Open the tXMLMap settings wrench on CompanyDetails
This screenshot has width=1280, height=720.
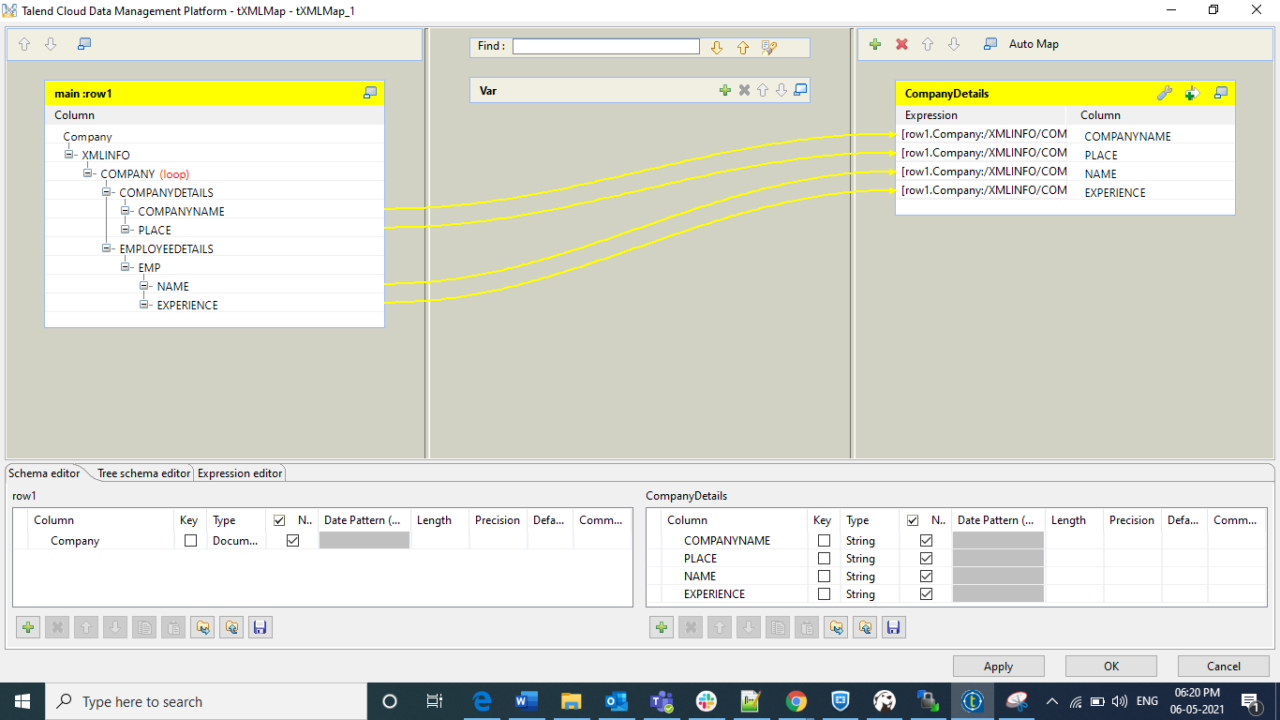pos(1164,92)
